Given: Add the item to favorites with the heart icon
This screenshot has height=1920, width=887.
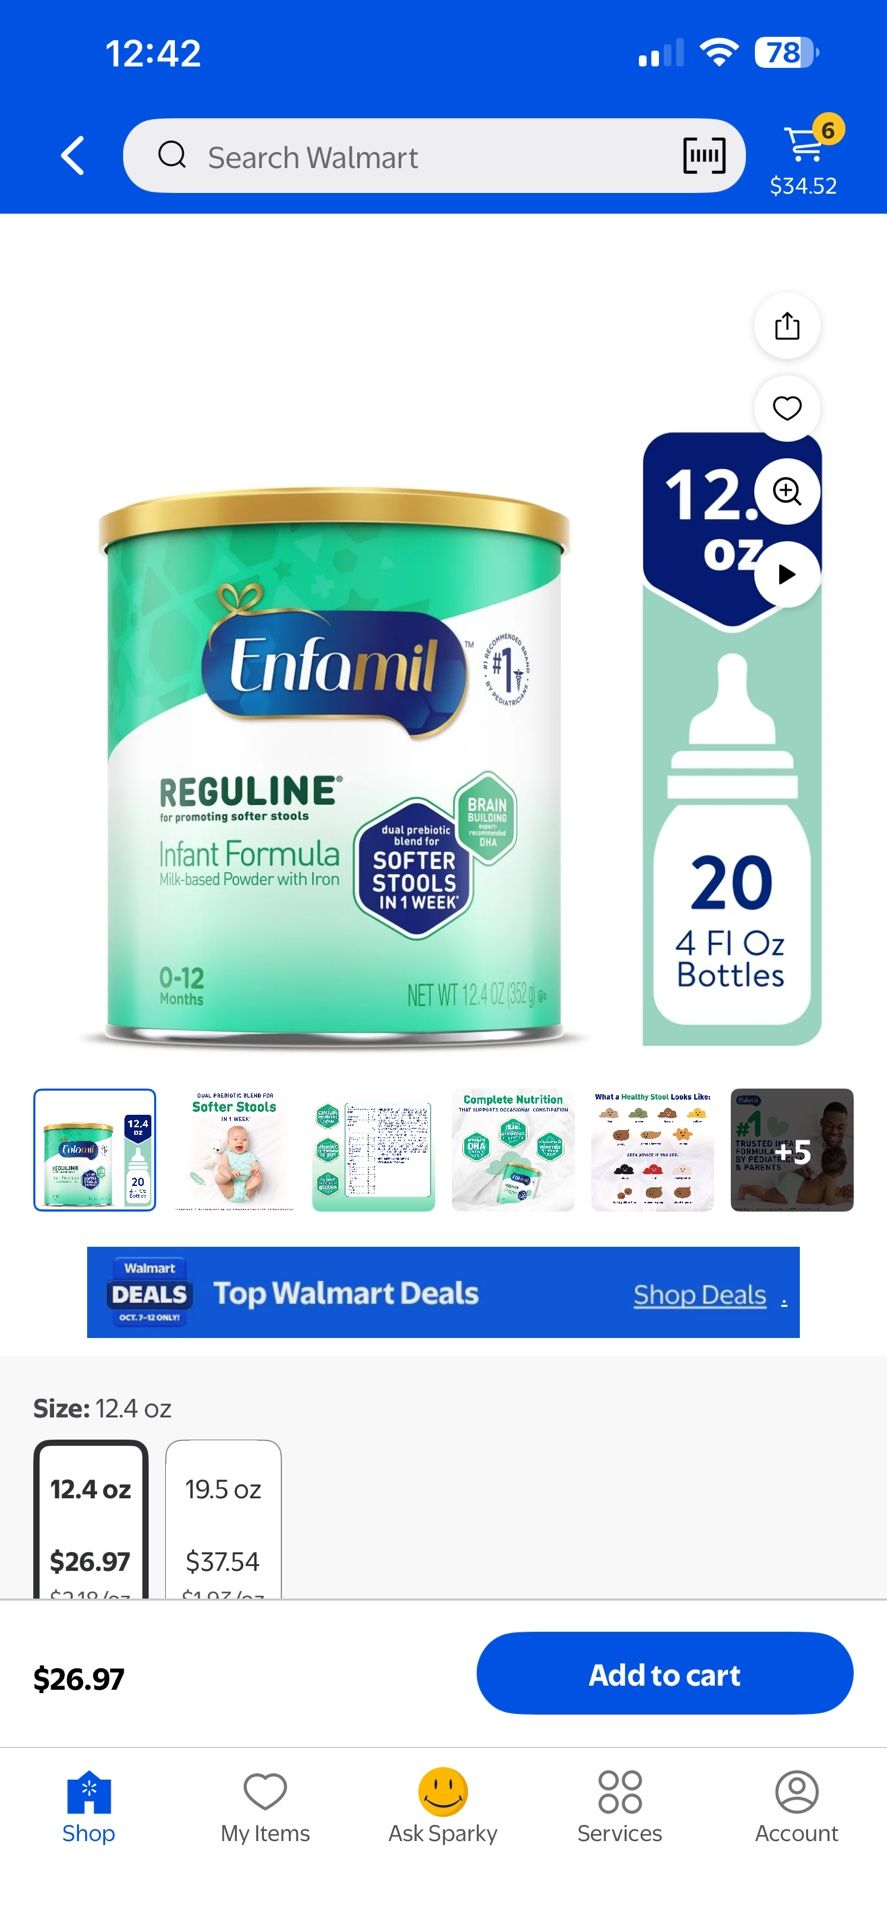Looking at the screenshot, I should [x=787, y=408].
